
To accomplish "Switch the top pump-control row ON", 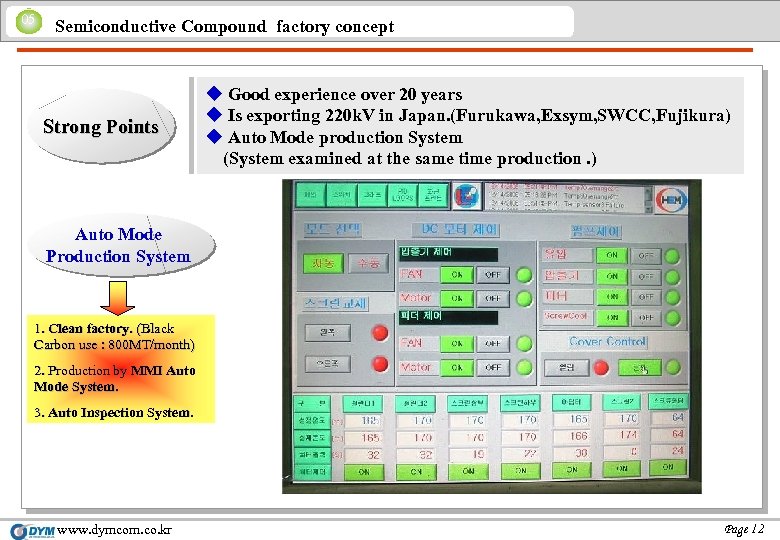I will pos(612,255).
